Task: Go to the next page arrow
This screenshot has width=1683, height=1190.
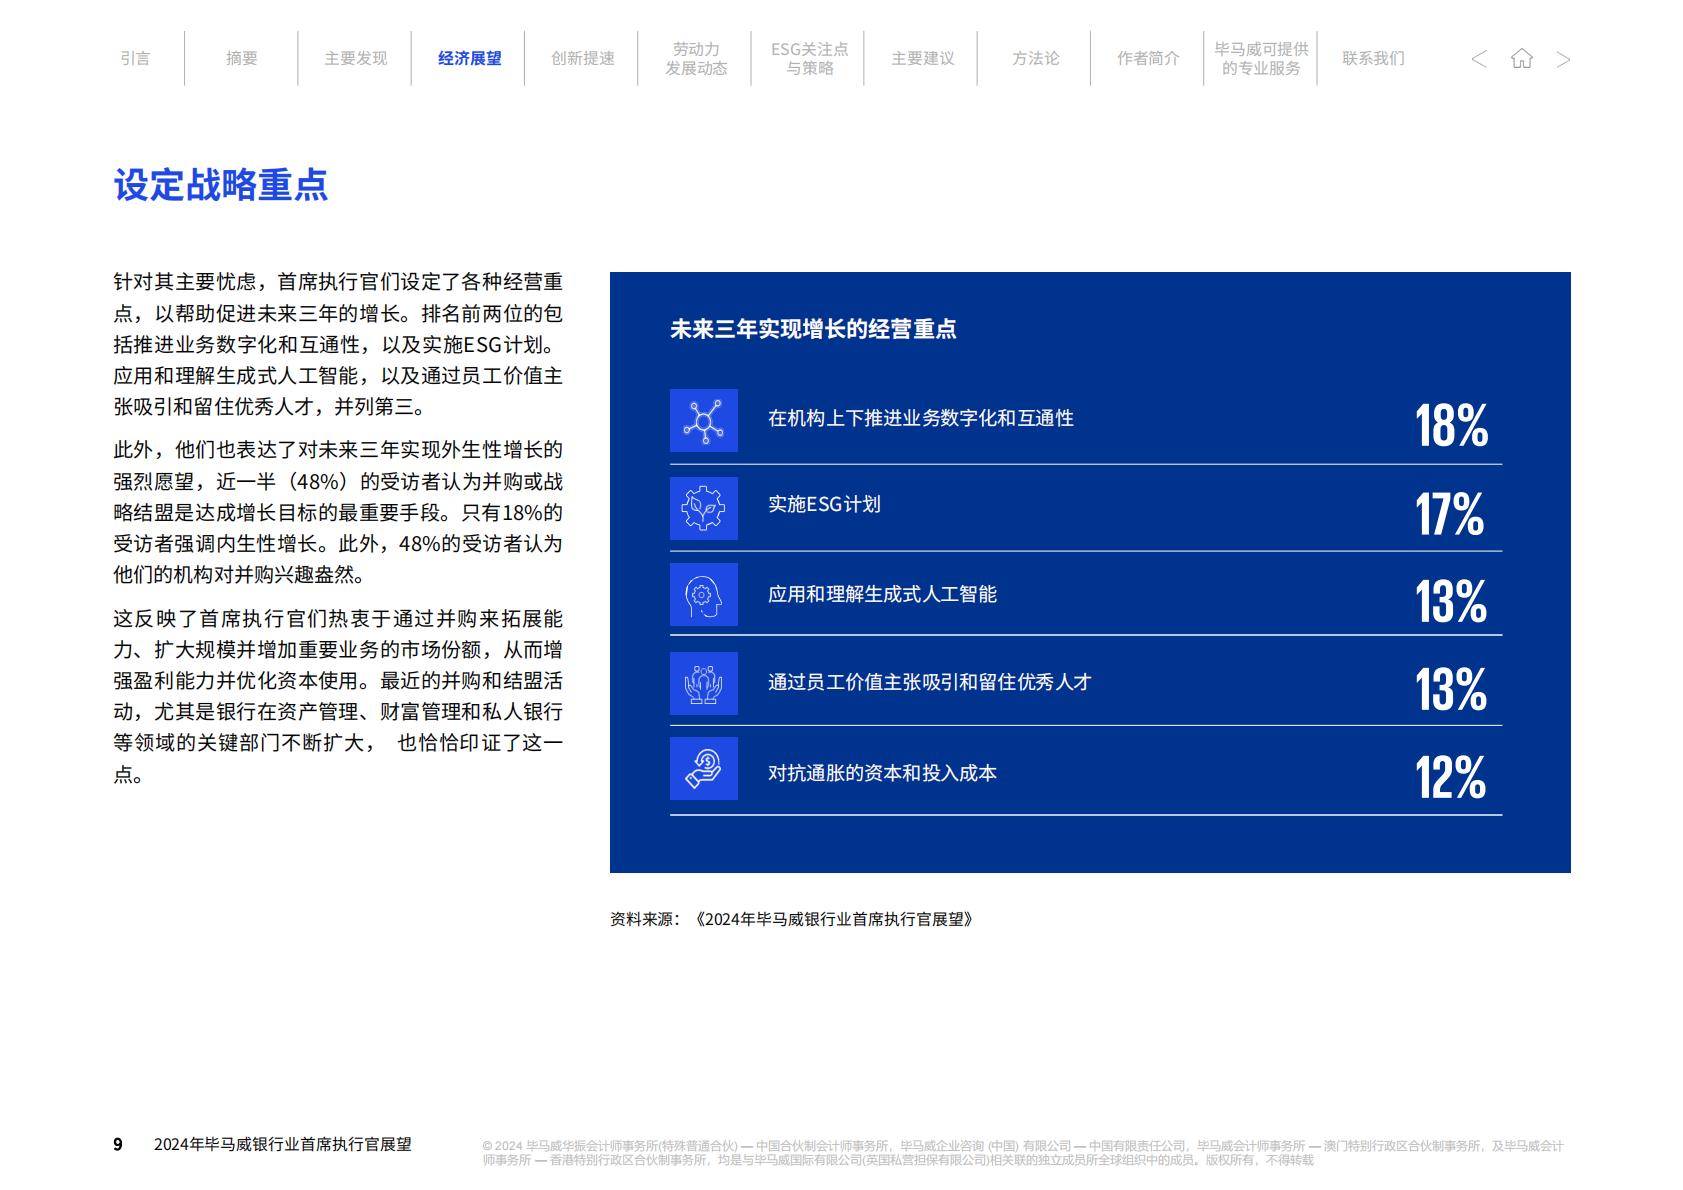Action: coord(1563,59)
